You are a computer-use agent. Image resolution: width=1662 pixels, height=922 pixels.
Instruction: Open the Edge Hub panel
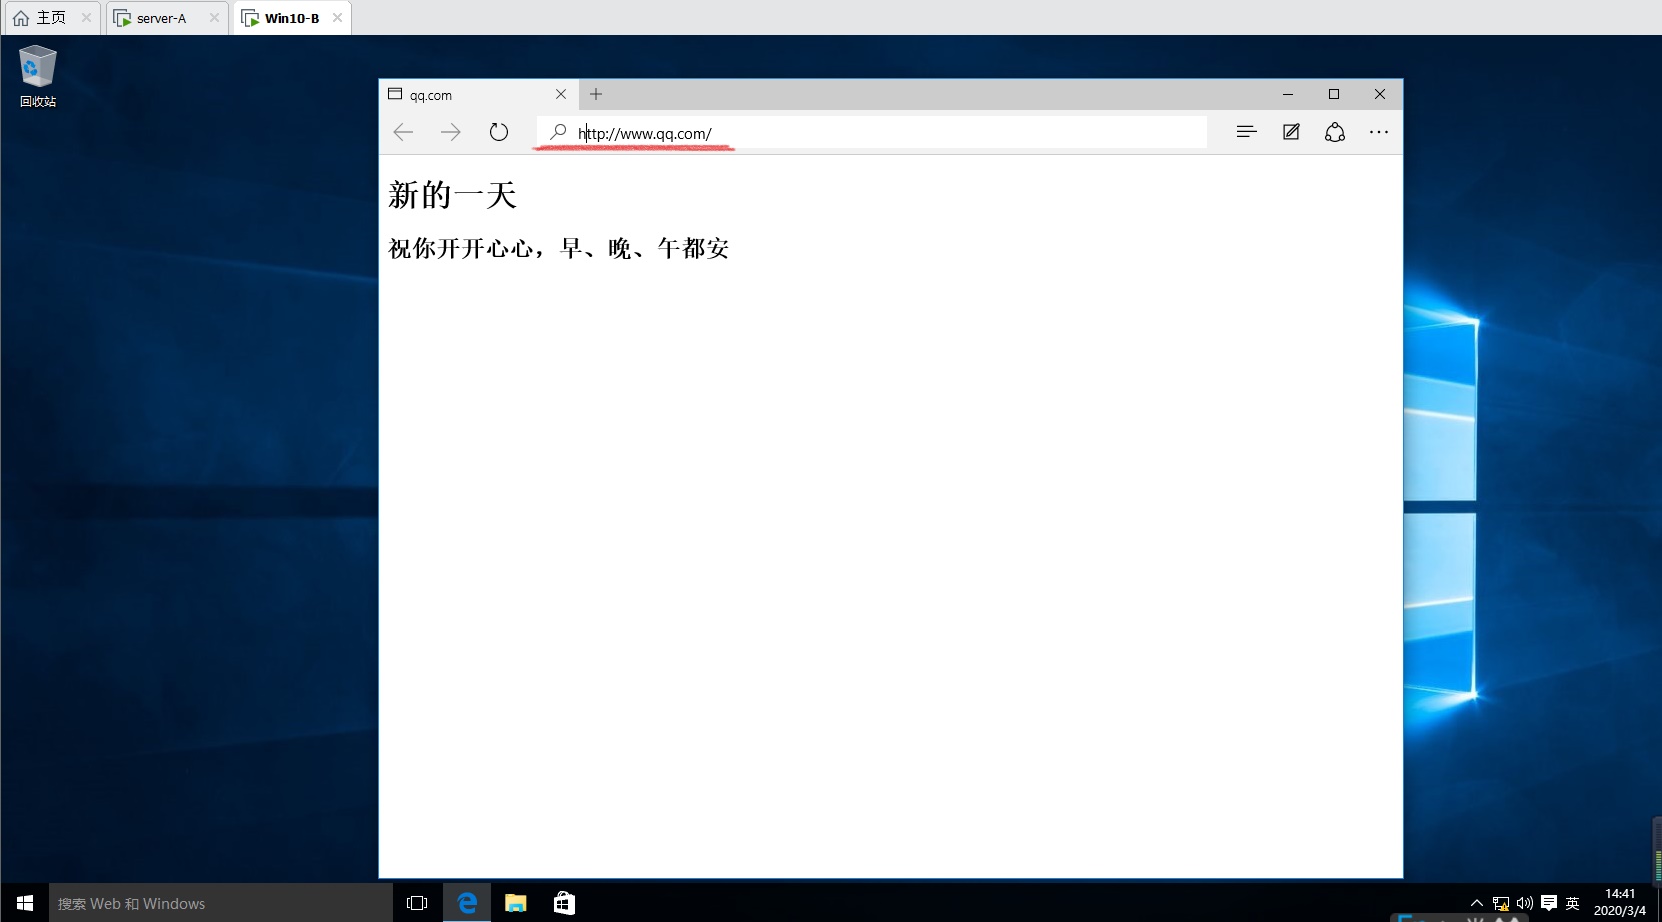pyautogui.click(x=1246, y=132)
